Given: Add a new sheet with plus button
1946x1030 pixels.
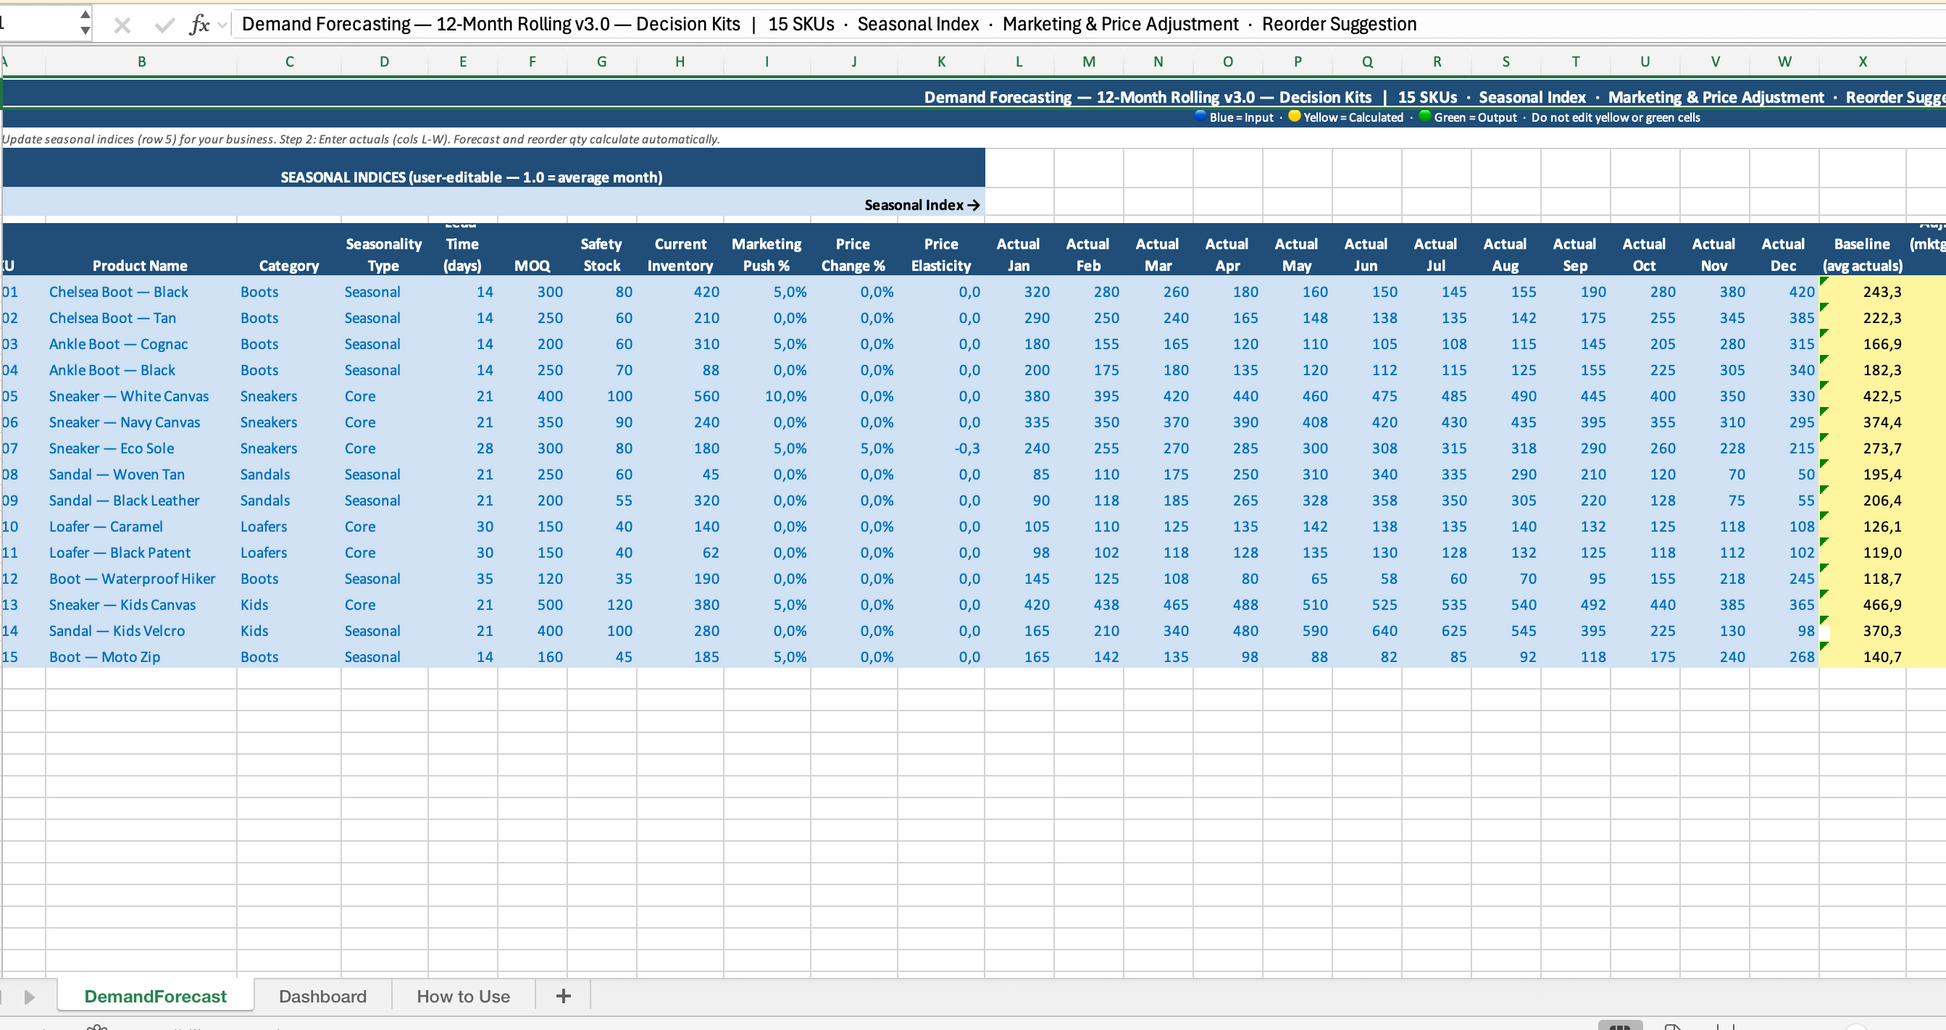Looking at the screenshot, I should [x=563, y=996].
